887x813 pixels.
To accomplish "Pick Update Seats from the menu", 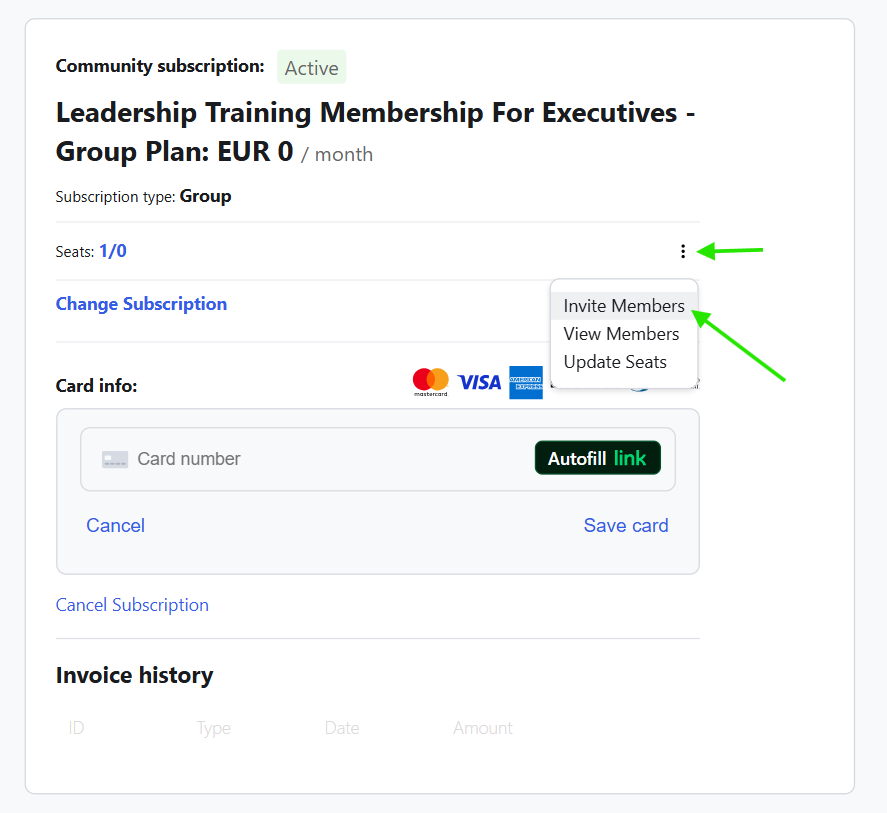I will coord(615,362).
